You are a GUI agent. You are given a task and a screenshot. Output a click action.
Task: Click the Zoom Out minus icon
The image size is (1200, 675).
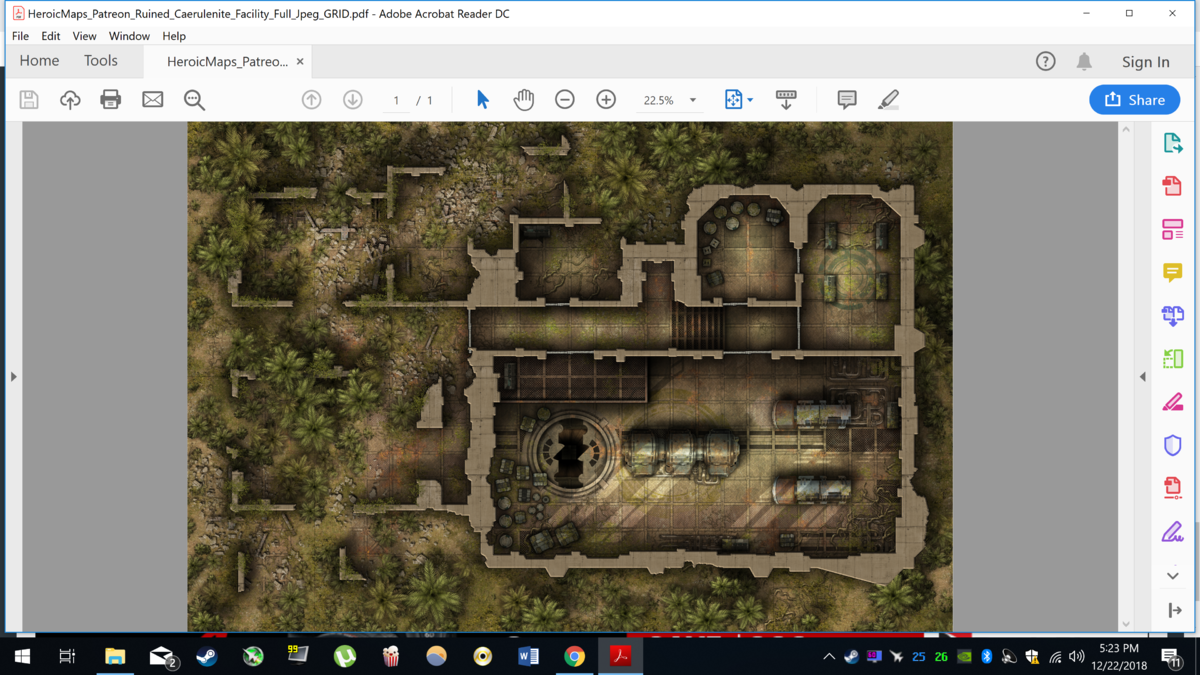click(565, 100)
